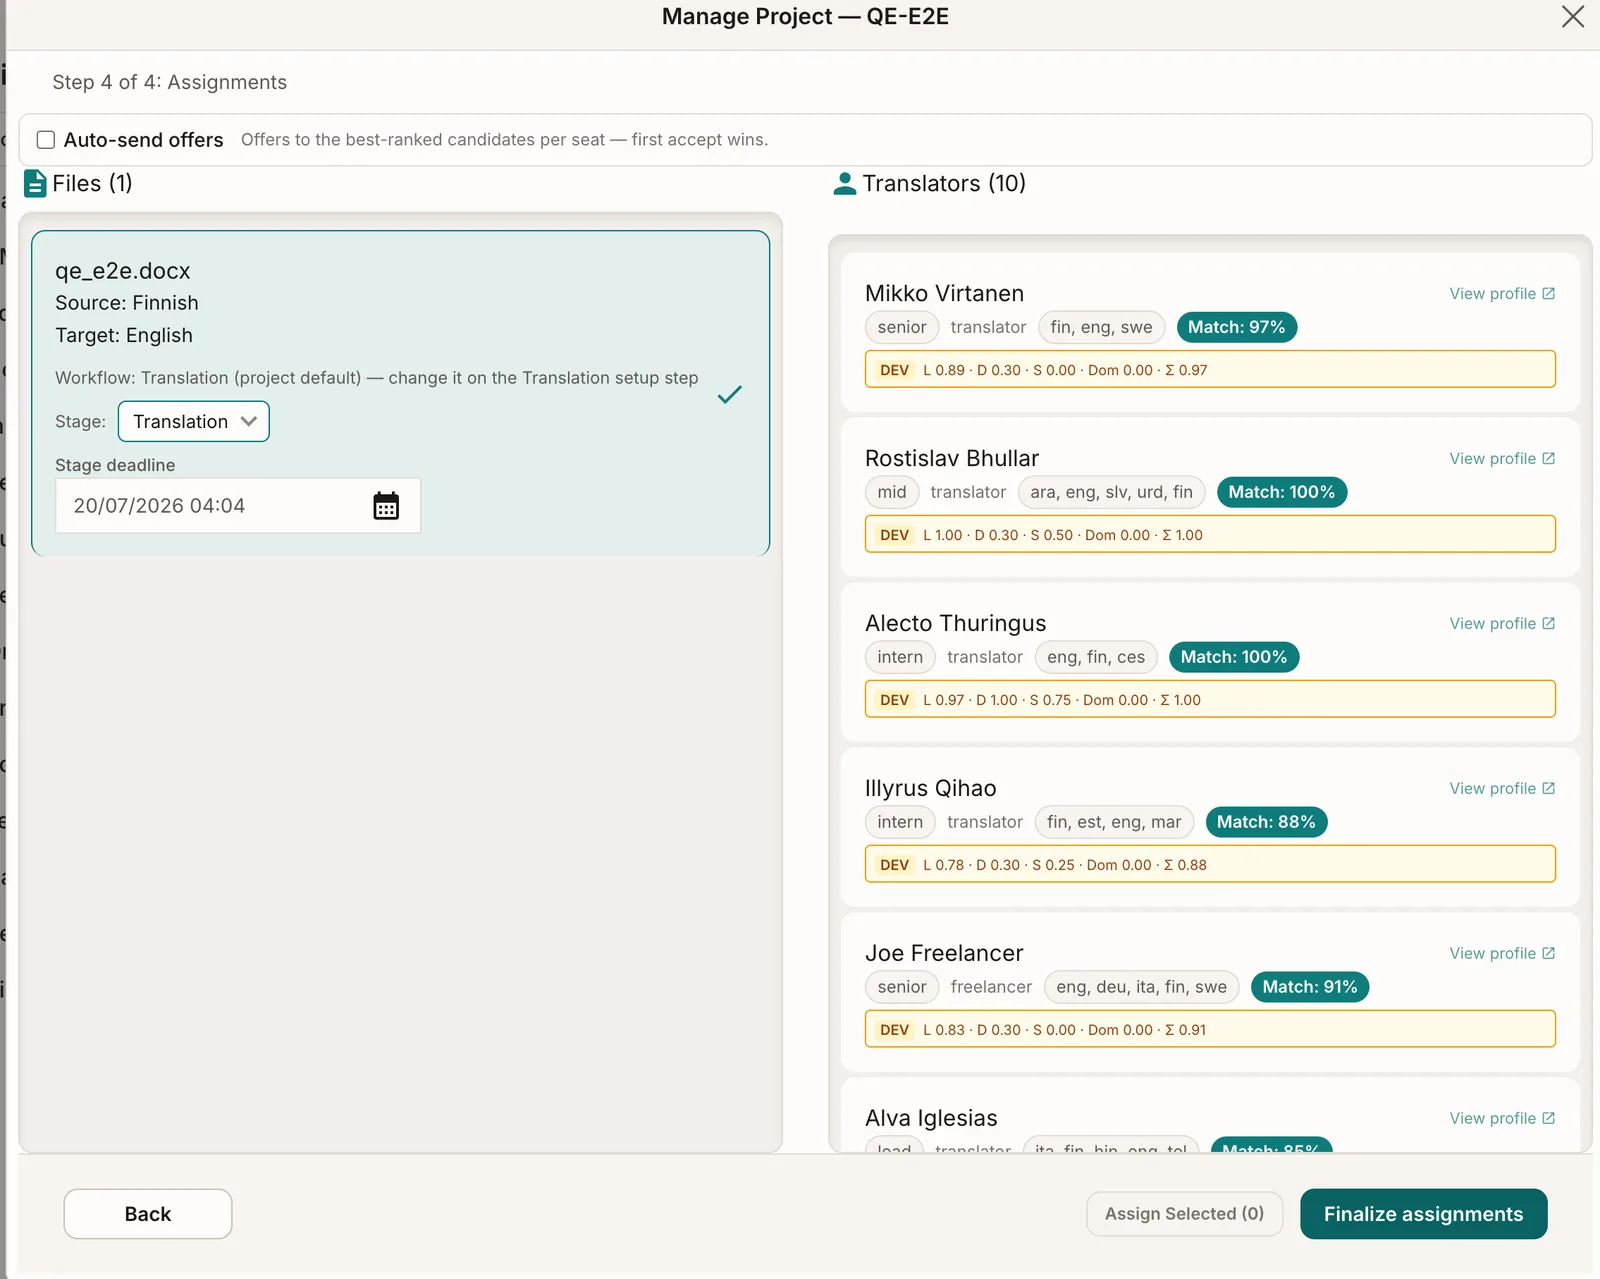
Task: Click Illyrus's languages tag fin, est, eng, mar
Action: [1114, 822]
